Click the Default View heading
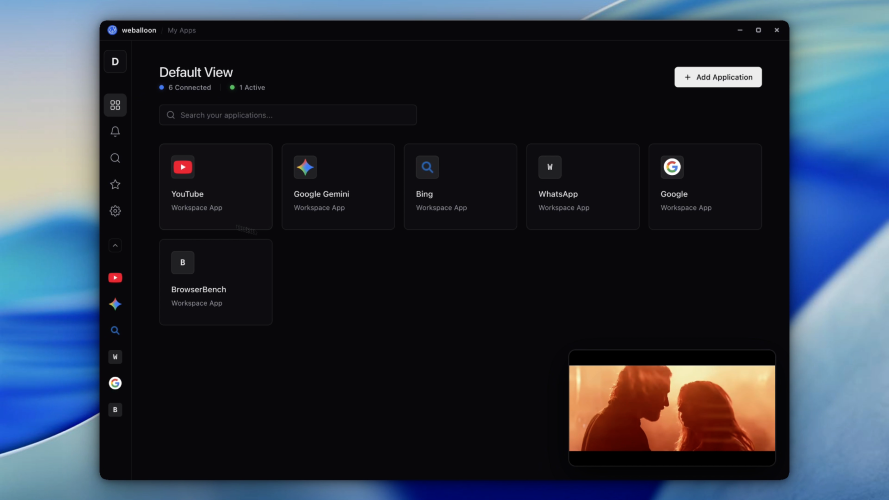 click(x=196, y=72)
